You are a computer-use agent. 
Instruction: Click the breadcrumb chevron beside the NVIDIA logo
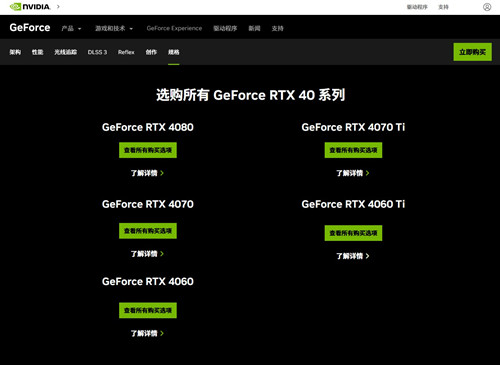(x=58, y=7)
